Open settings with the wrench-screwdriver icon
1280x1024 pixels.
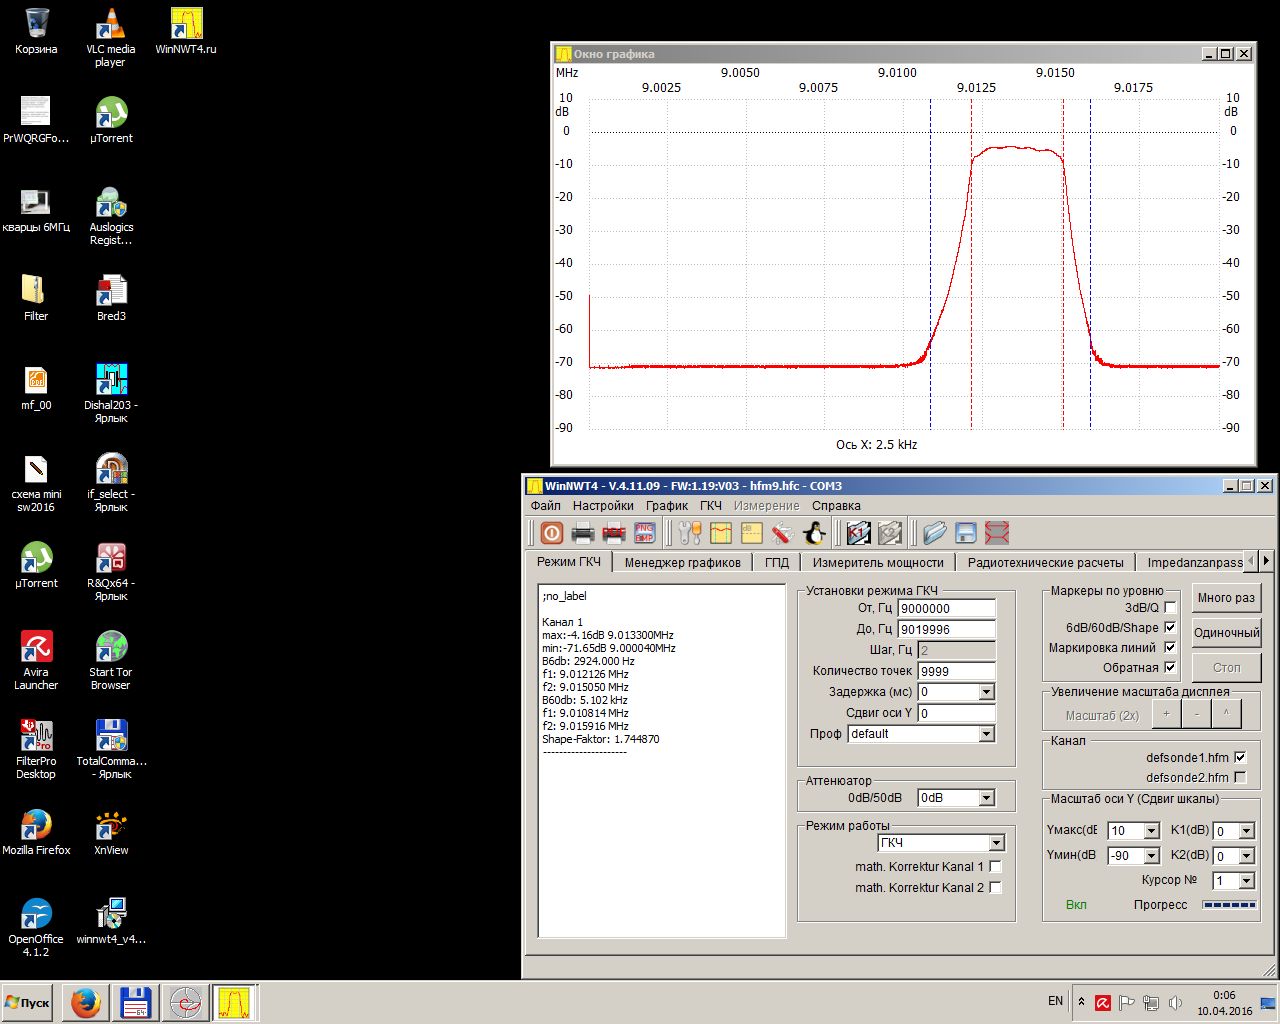point(690,533)
